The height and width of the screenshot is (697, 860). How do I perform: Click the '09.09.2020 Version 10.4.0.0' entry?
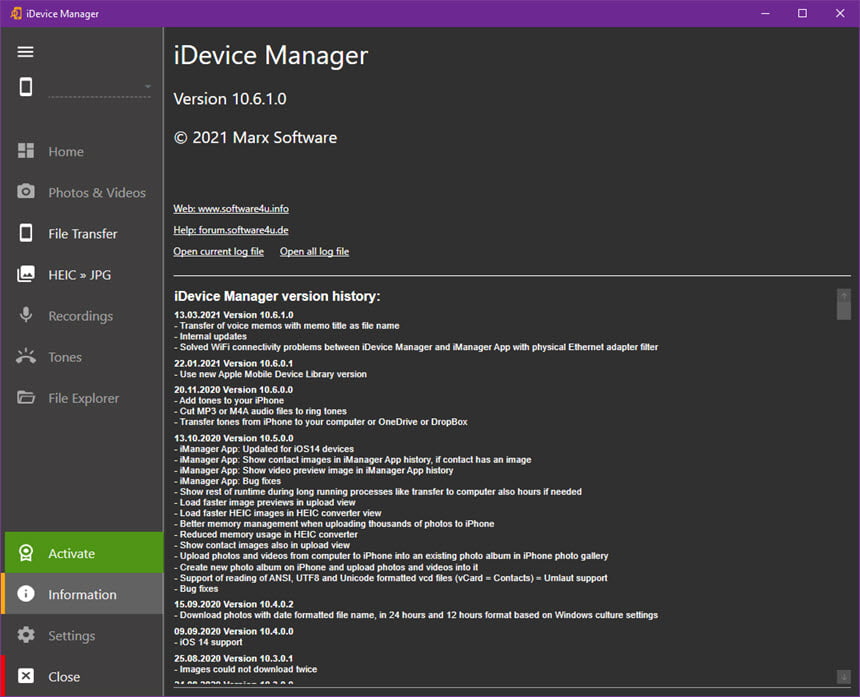click(x=234, y=631)
